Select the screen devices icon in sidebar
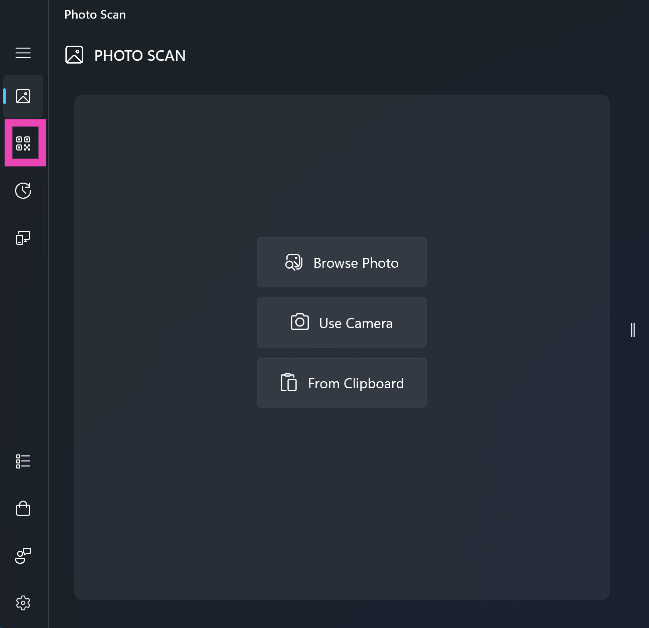This screenshot has width=649, height=628. pyautogui.click(x=23, y=238)
